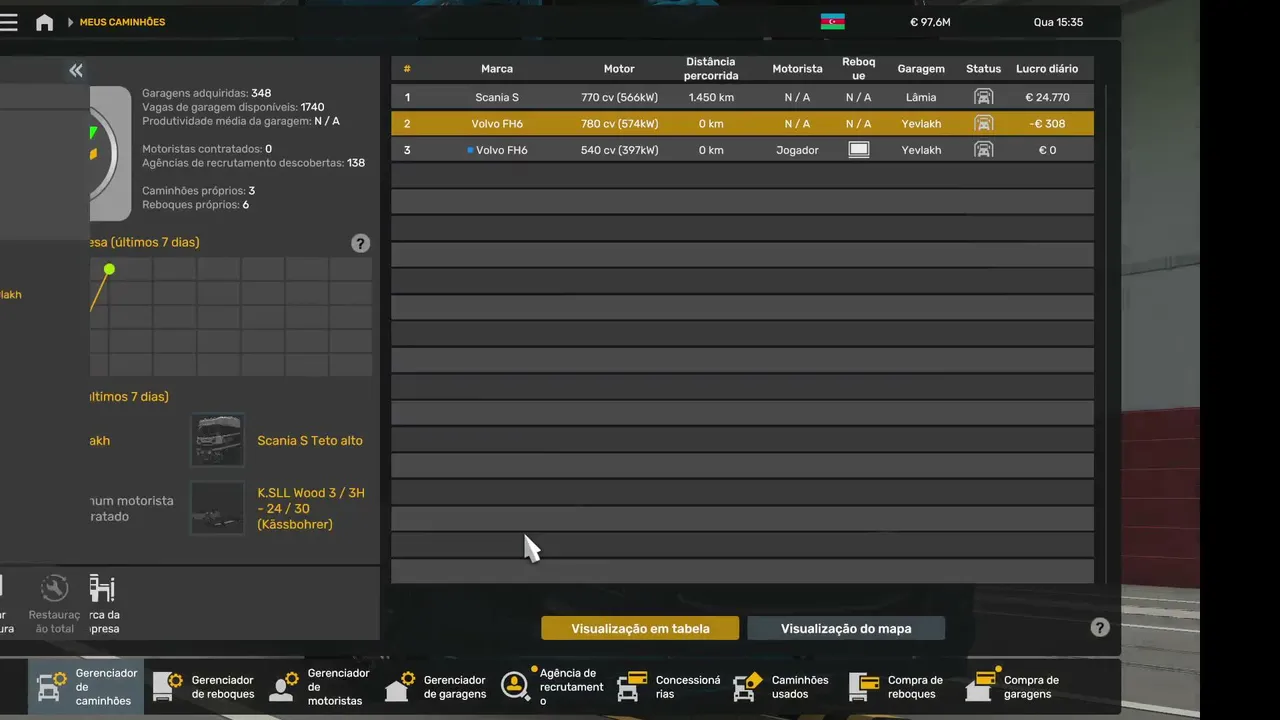
Task: Click the yellow-green data point on chart
Action: (x=109, y=269)
